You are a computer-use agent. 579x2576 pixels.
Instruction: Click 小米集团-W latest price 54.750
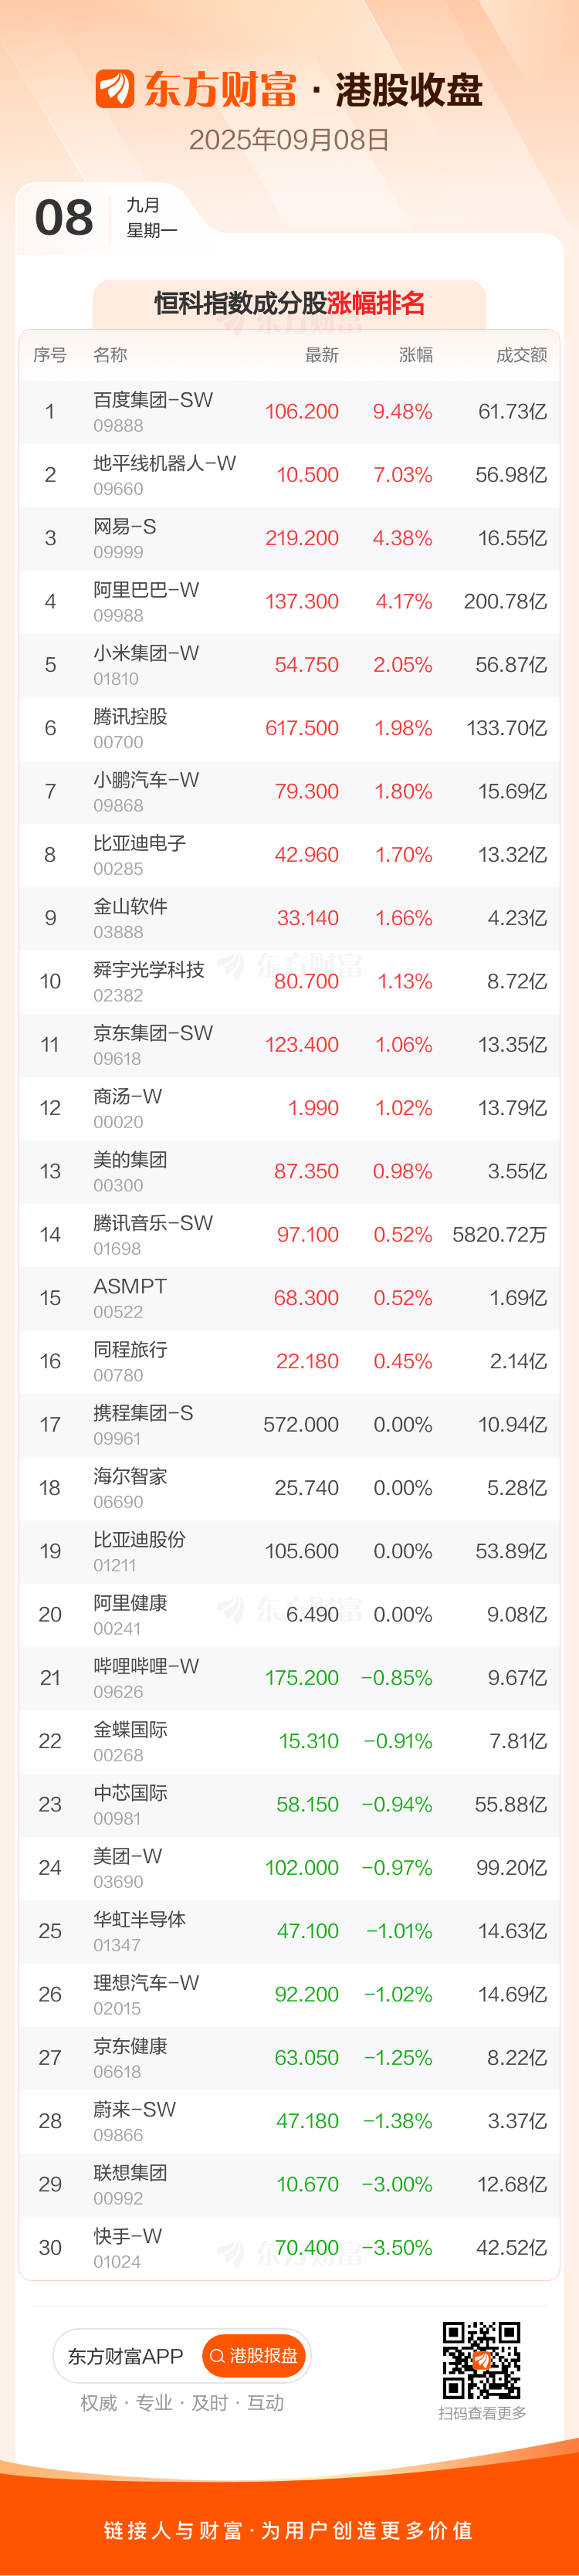(x=306, y=665)
